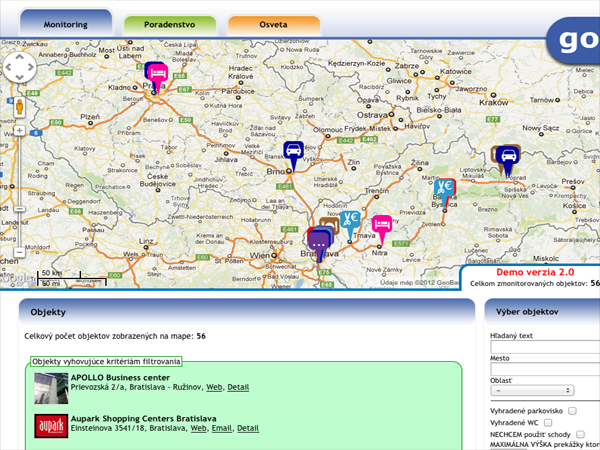
Task: Open the Monitoring tab
Action: point(66,24)
